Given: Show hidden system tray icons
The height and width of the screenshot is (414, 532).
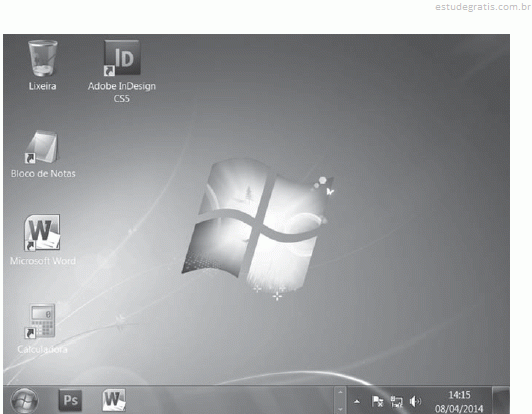Looking at the screenshot, I should [357, 402].
